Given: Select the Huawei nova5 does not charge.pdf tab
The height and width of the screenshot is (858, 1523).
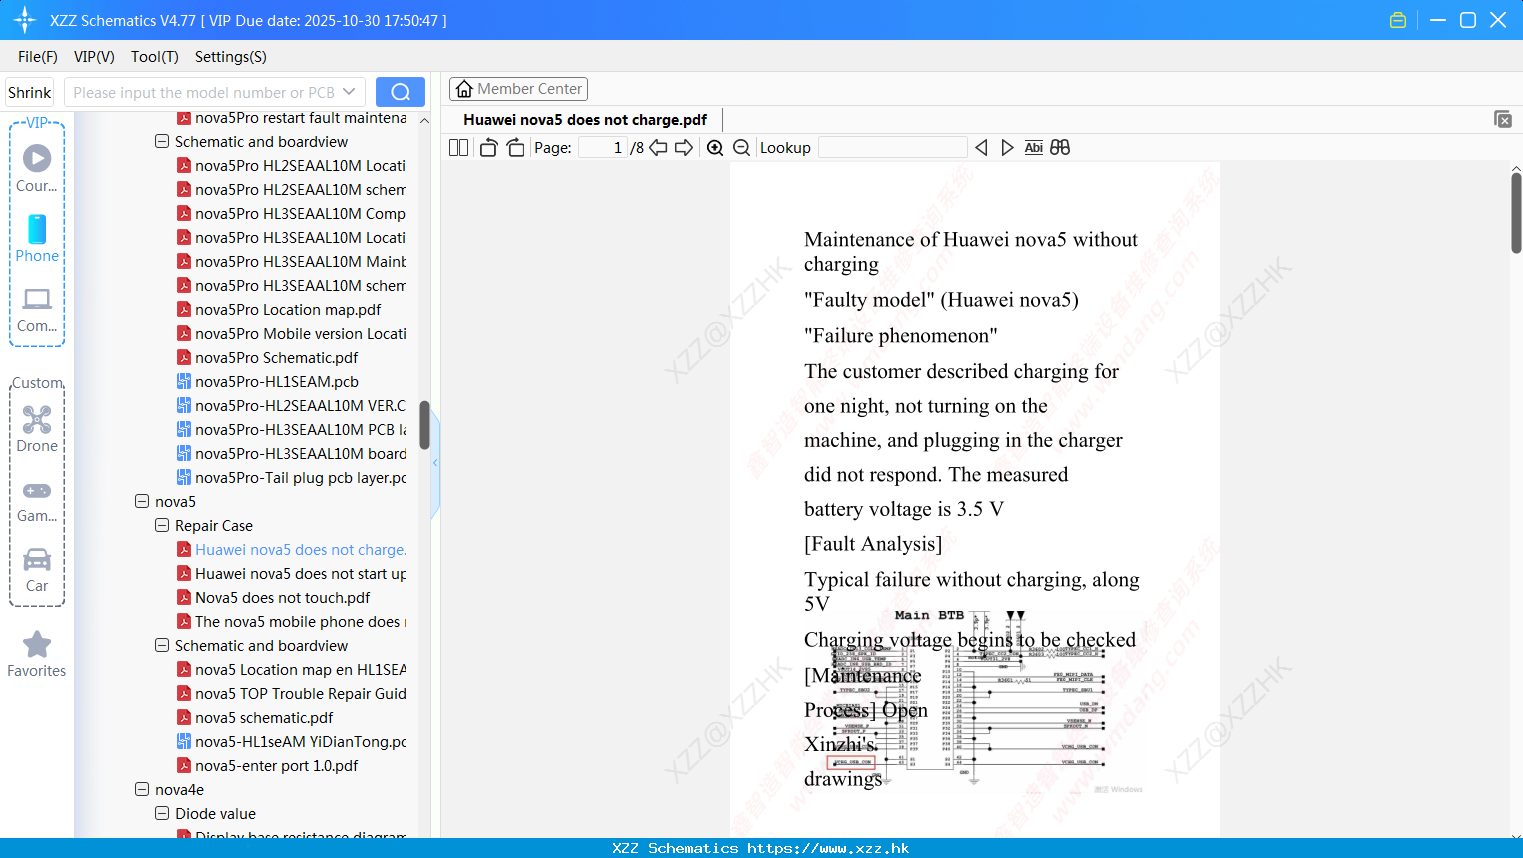Looking at the screenshot, I should (585, 119).
